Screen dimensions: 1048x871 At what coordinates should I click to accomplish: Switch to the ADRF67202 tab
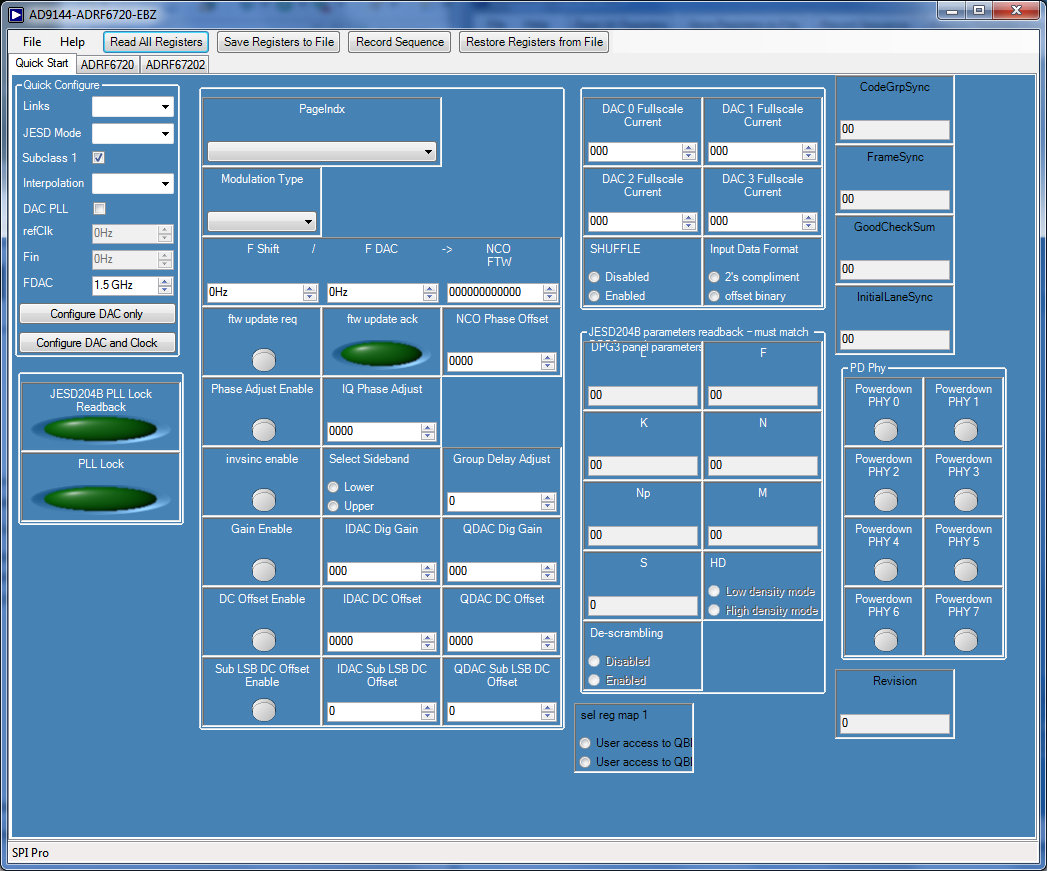pos(175,65)
